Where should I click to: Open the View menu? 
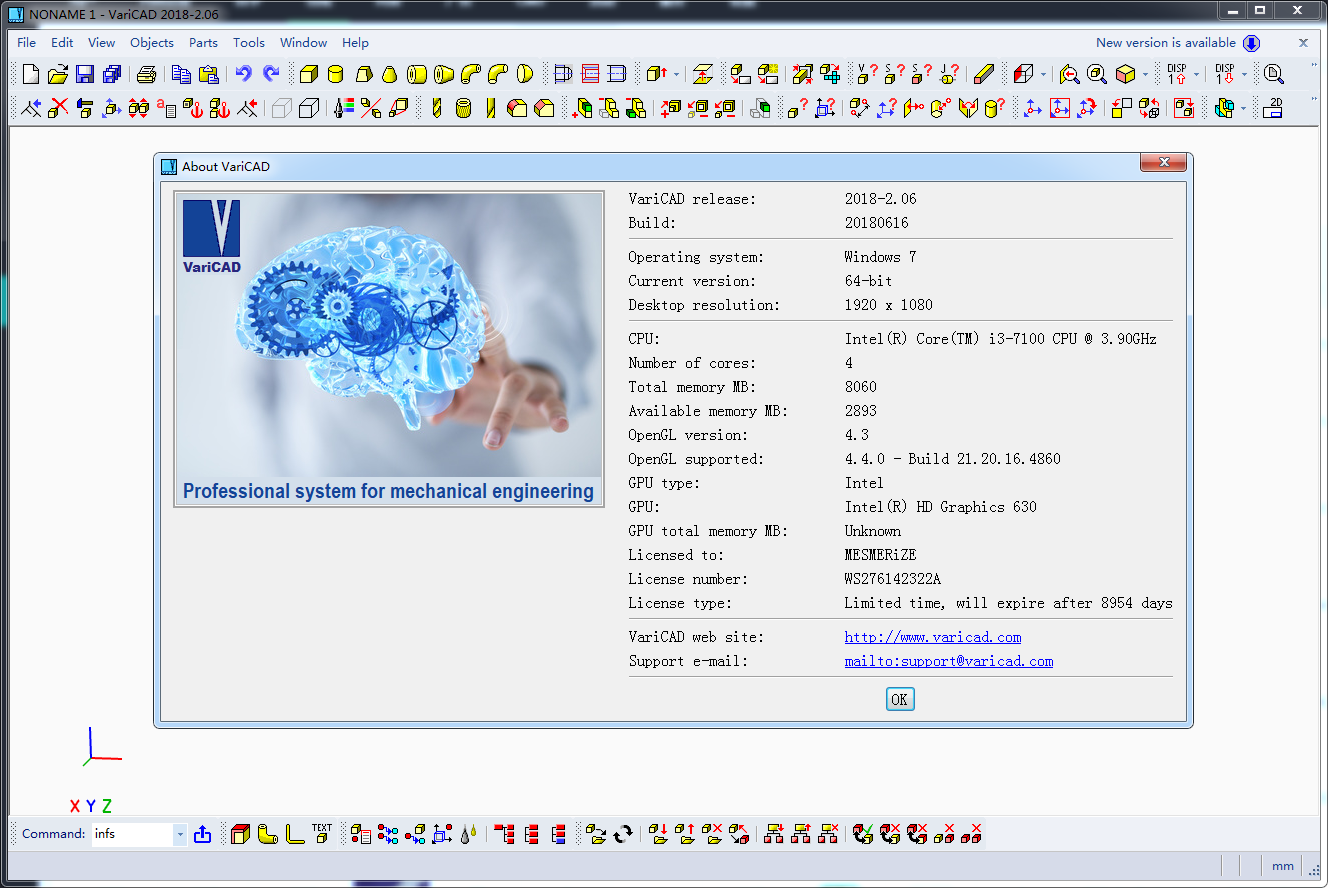pos(101,43)
